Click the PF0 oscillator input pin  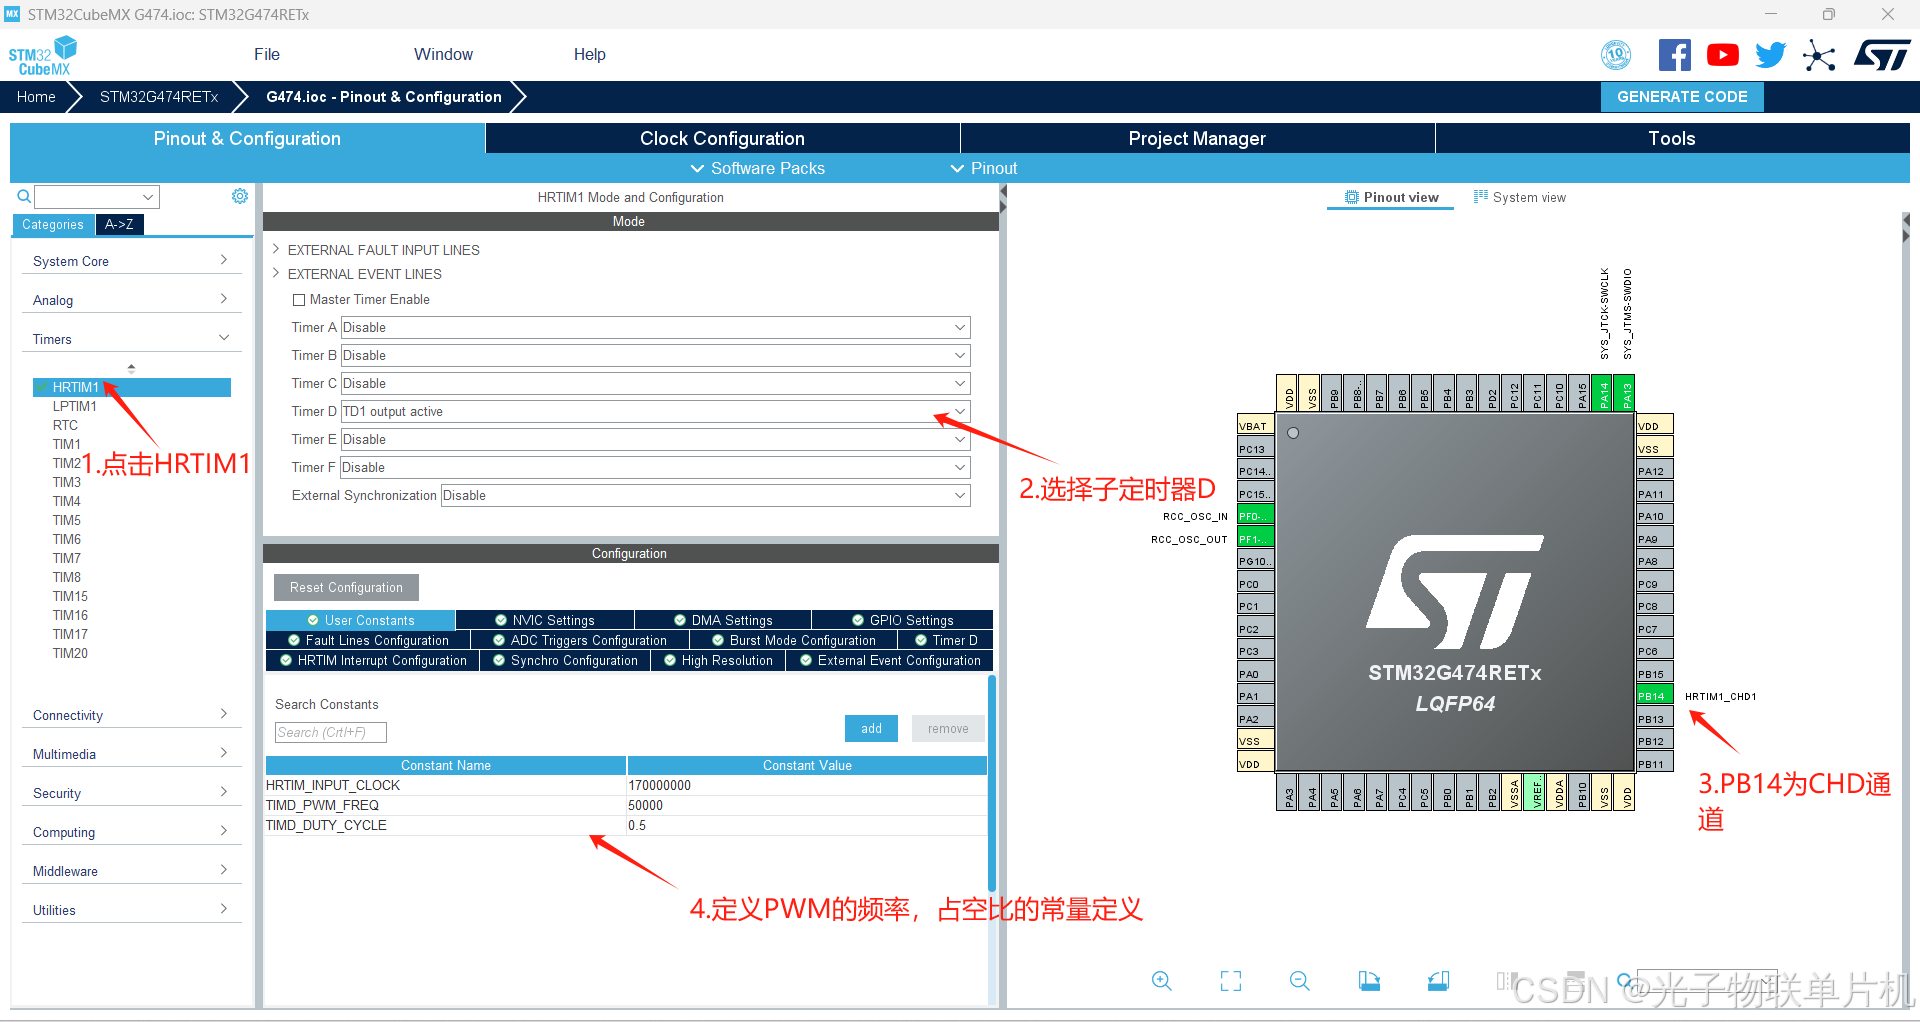point(1255,516)
